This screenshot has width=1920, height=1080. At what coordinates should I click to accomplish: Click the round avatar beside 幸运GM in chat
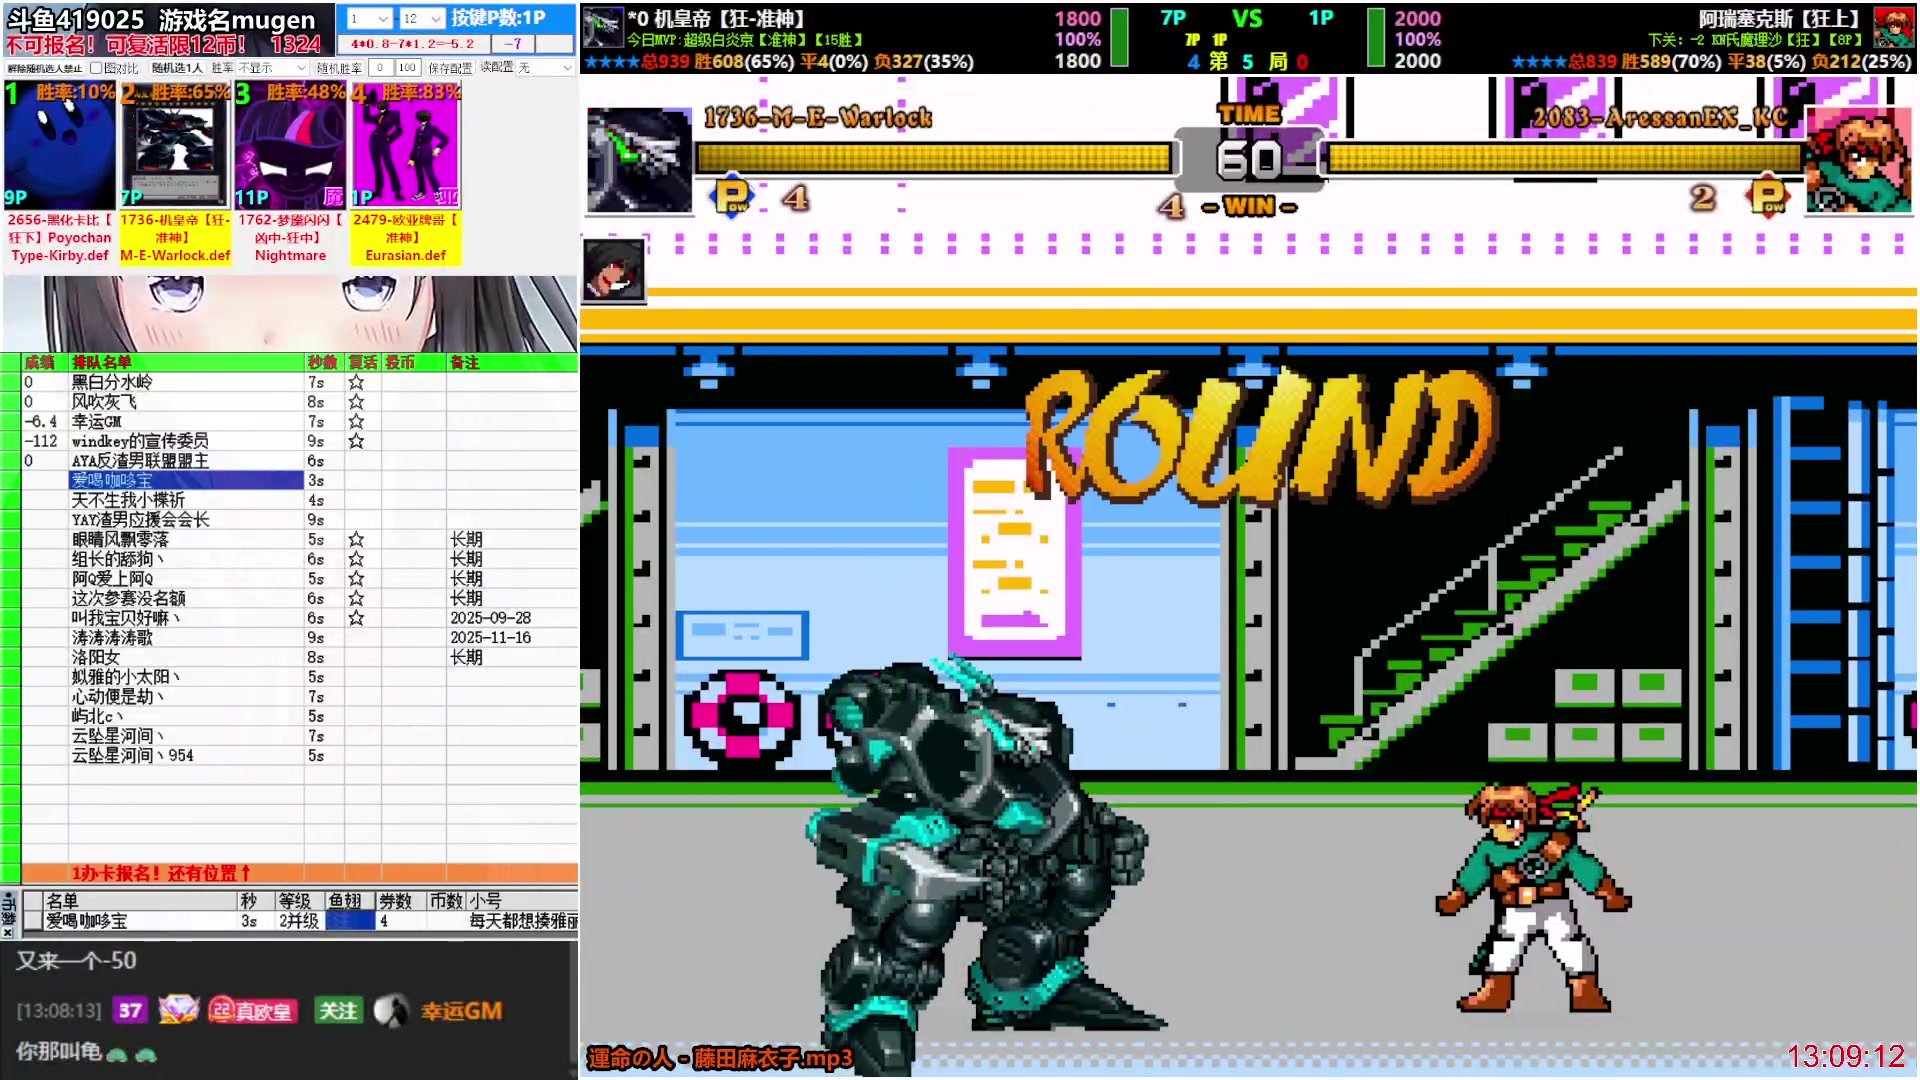coord(391,1011)
